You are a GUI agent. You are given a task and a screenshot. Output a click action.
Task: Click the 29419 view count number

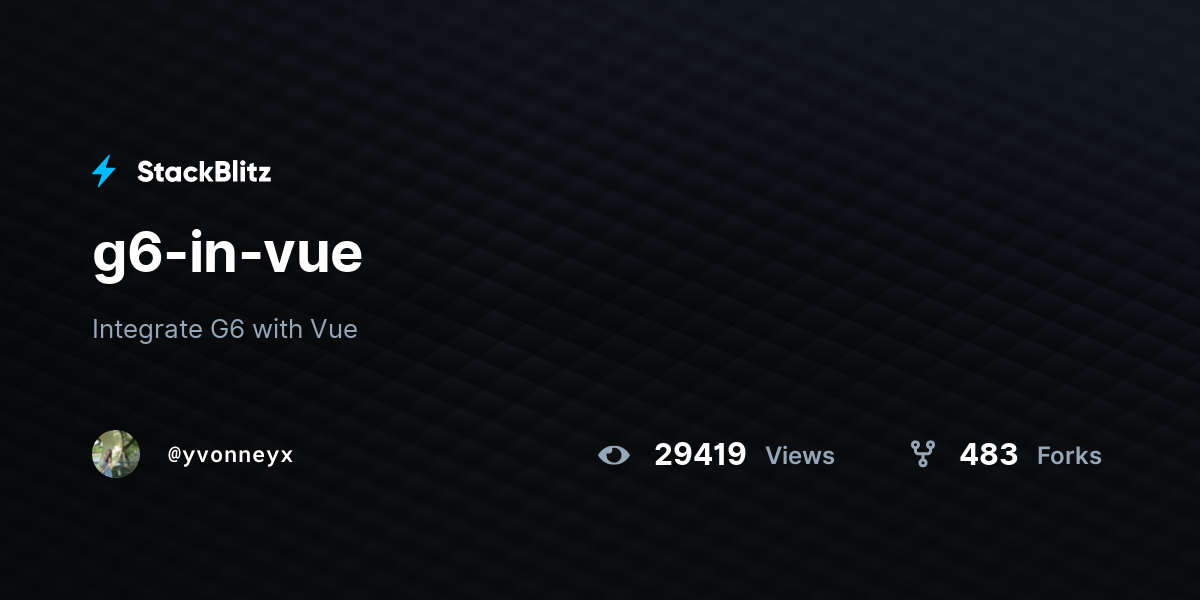coord(700,455)
